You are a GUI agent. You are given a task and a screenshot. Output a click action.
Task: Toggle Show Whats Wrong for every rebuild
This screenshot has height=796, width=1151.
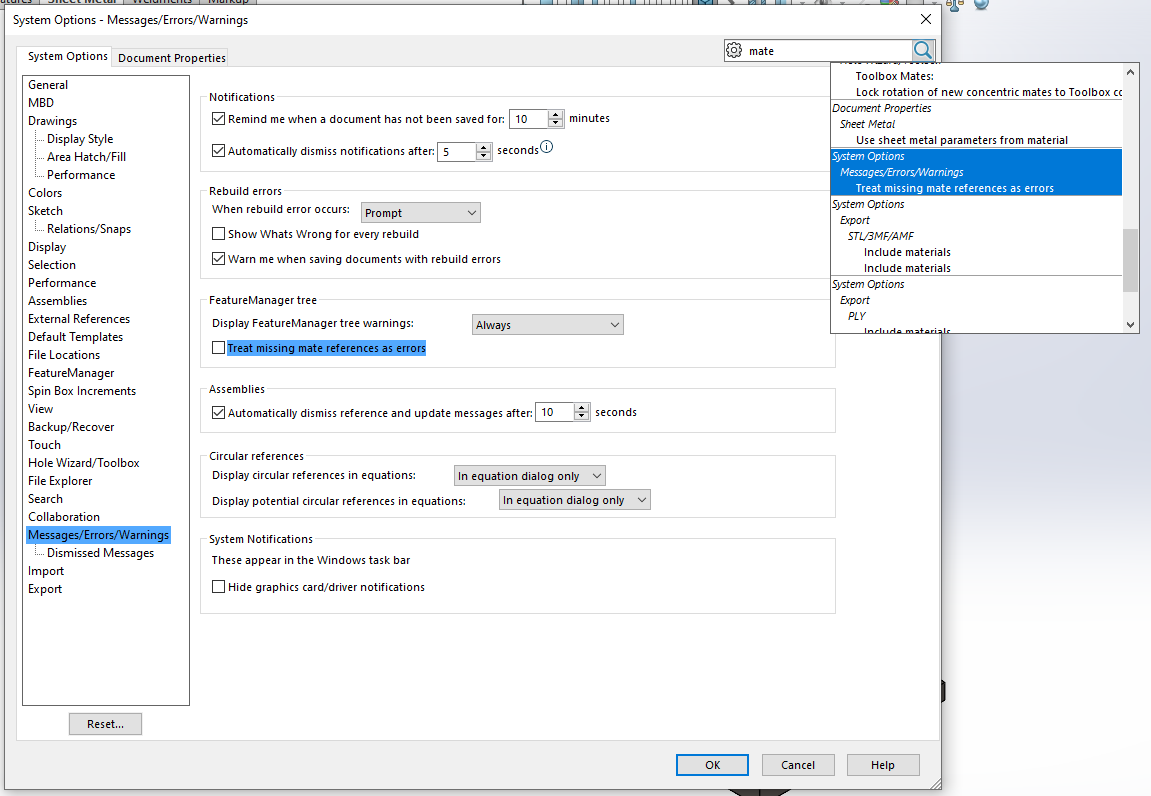coord(219,234)
